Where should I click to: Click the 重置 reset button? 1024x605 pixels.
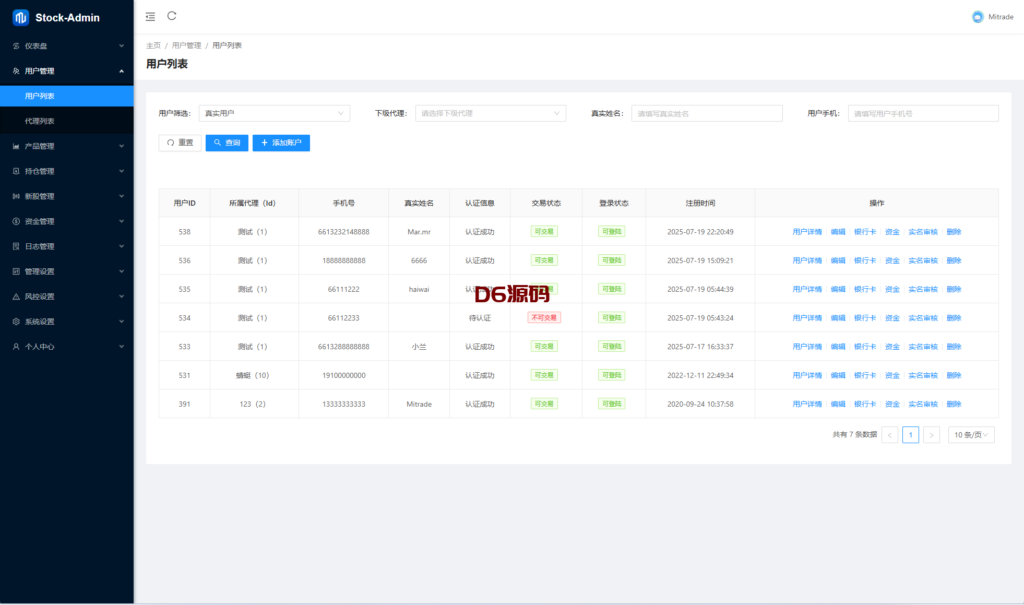(180, 143)
